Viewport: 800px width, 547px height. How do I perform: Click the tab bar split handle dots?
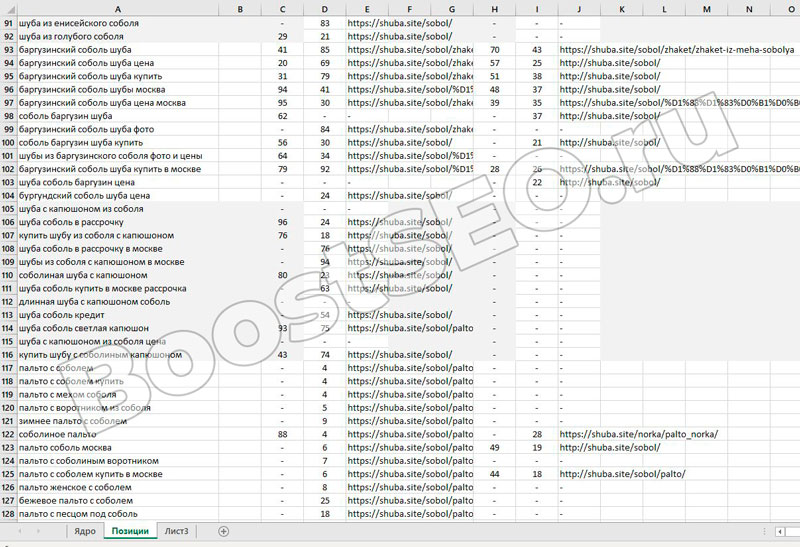click(764, 532)
